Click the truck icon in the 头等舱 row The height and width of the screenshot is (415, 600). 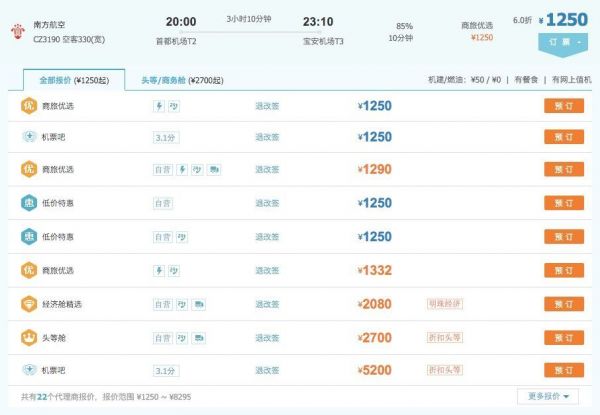(x=199, y=337)
